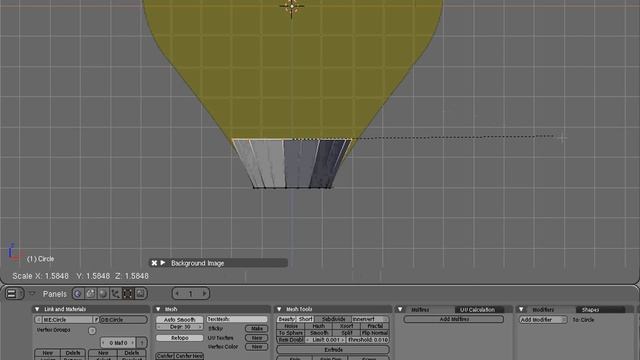
Task: Click New in the material slot column
Action: (x=103, y=353)
